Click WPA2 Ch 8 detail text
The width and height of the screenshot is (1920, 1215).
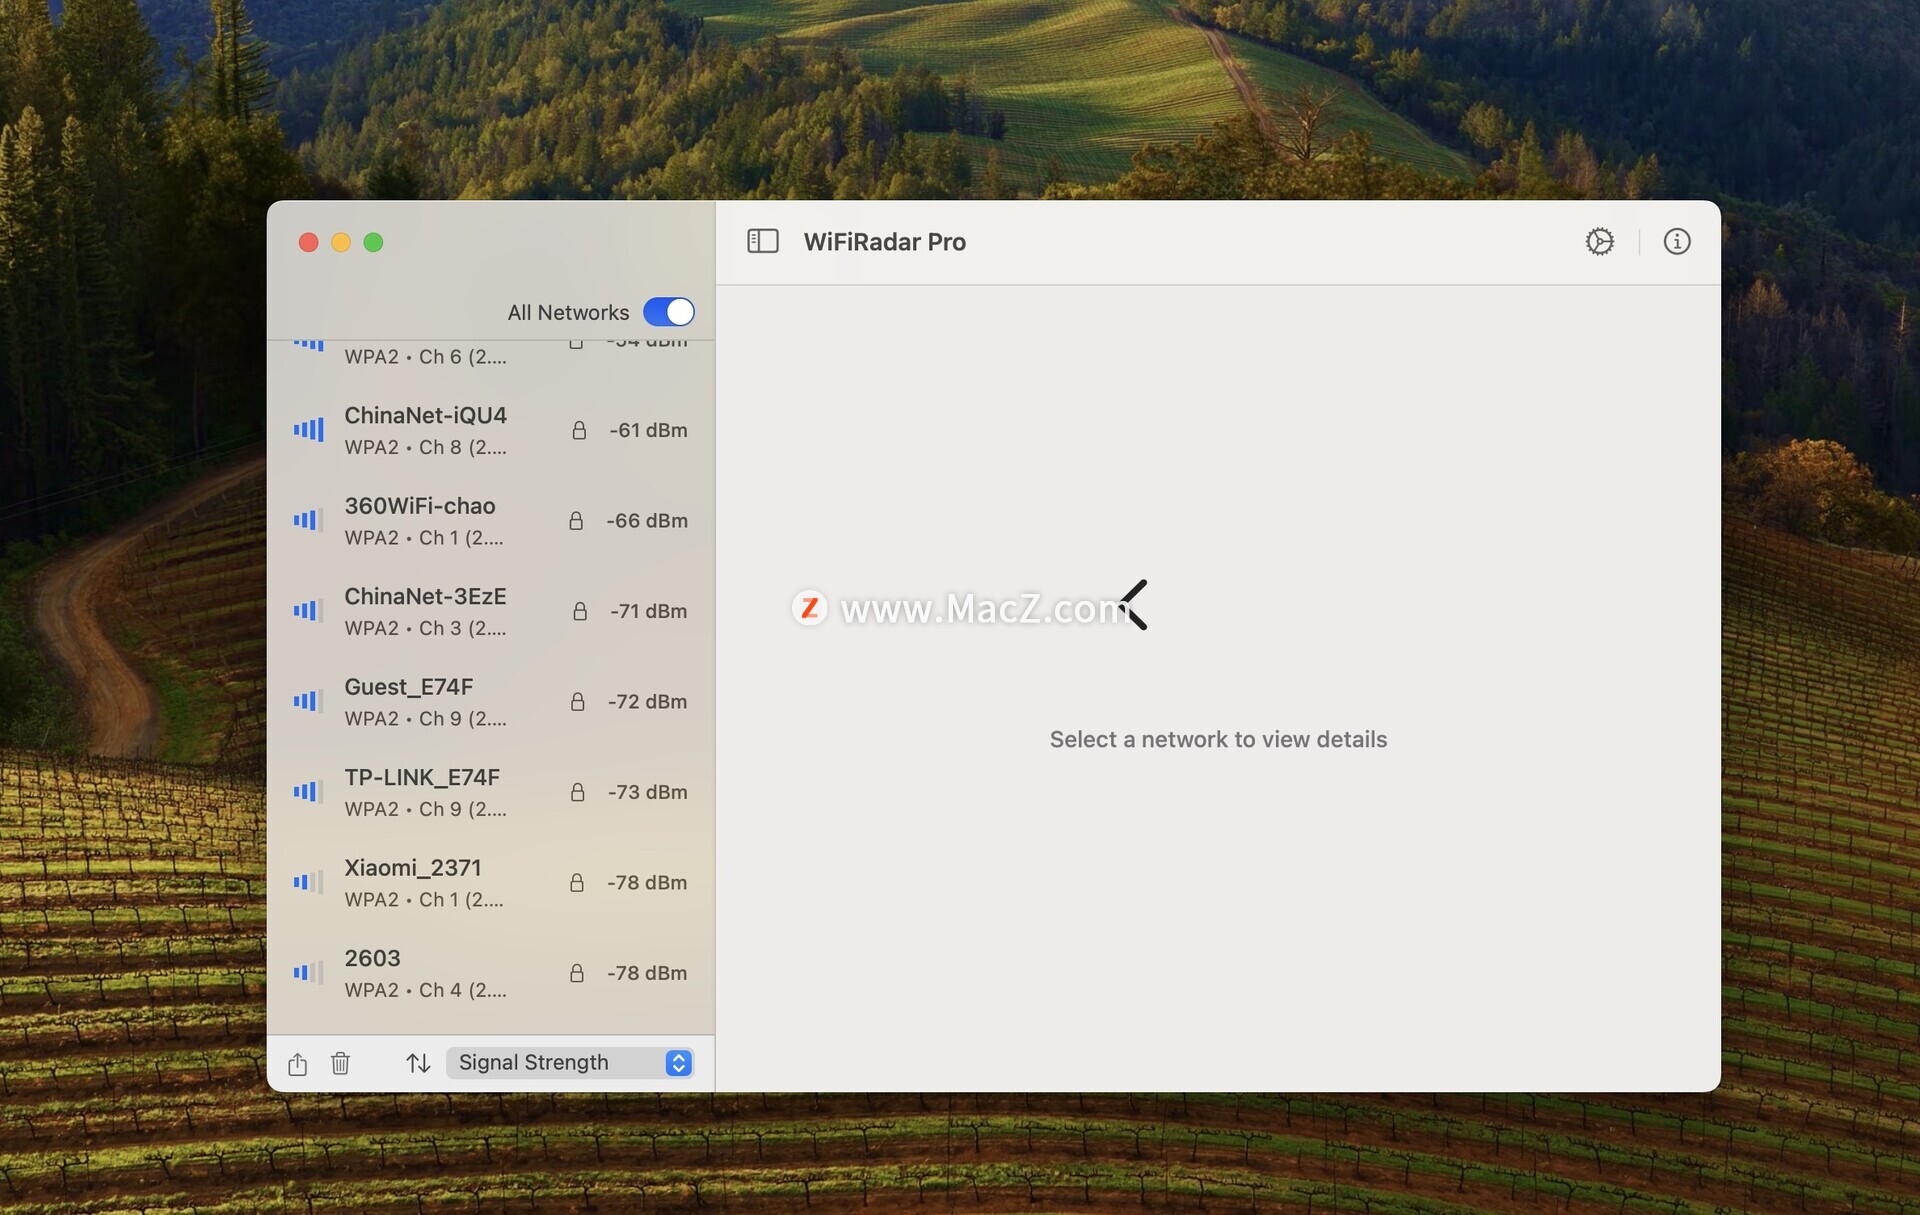point(426,447)
